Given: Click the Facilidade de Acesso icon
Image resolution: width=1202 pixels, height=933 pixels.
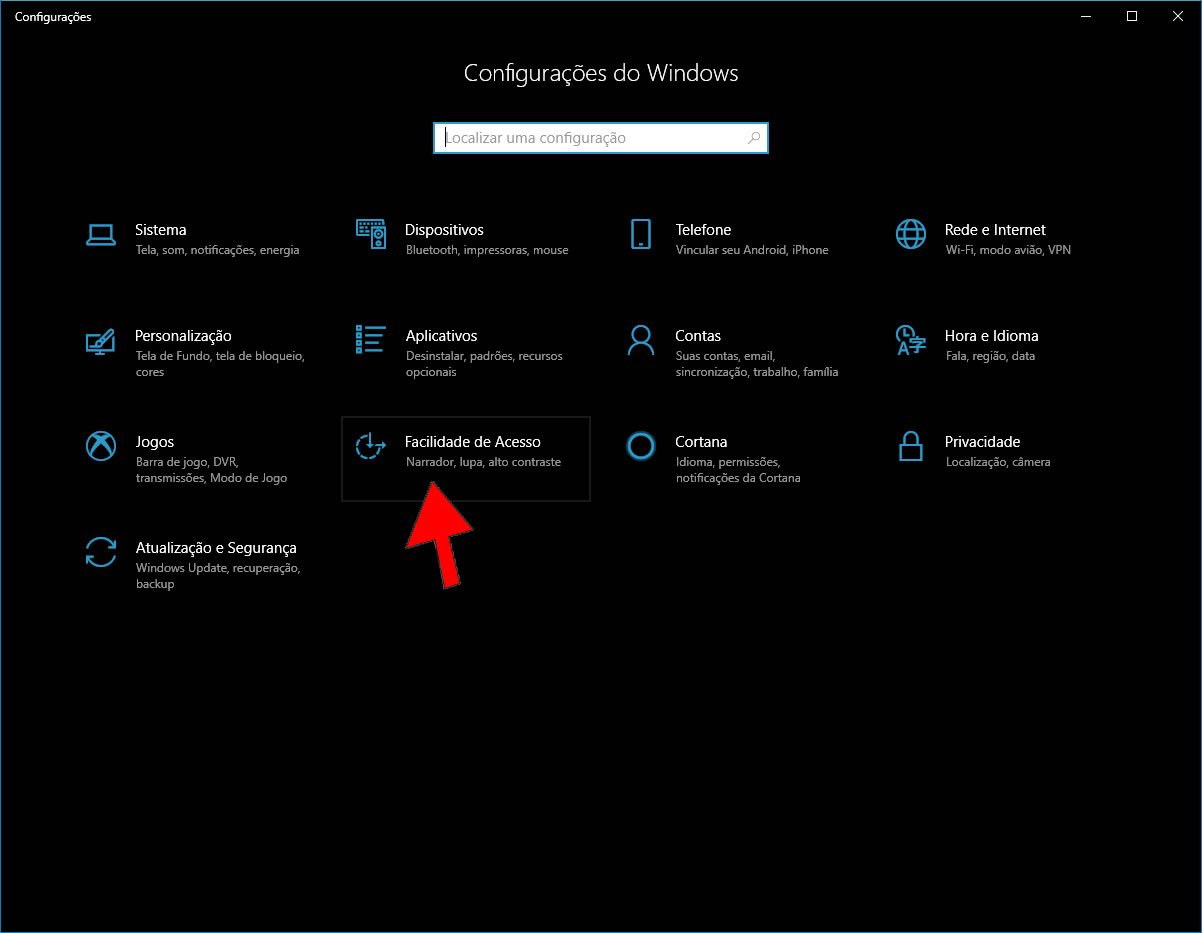Looking at the screenshot, I should point(371,446).
